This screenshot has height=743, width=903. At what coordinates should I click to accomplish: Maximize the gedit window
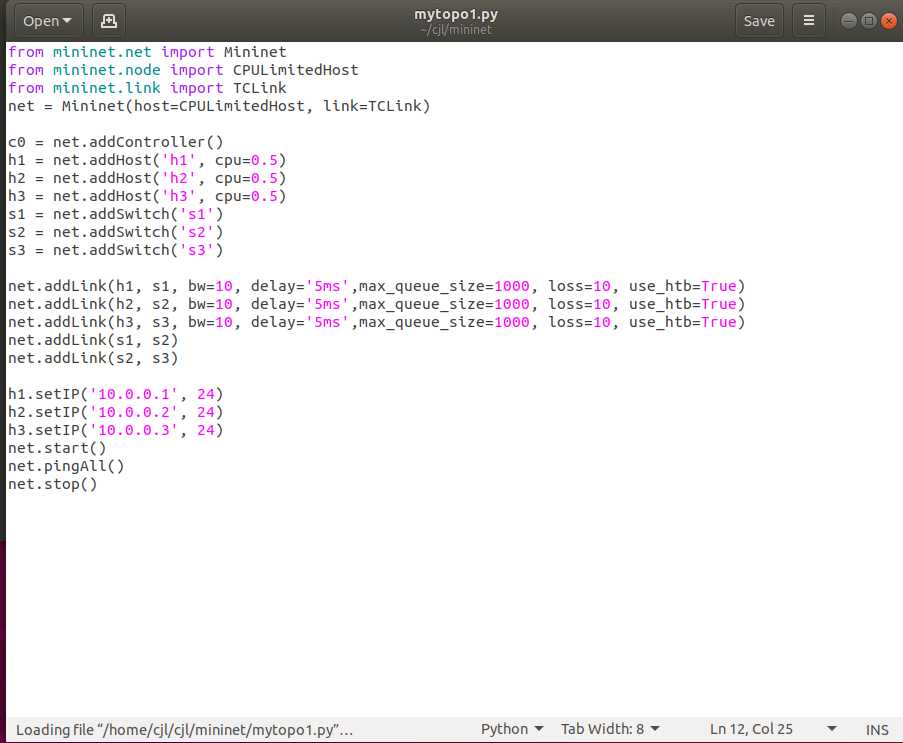[868, 21]
